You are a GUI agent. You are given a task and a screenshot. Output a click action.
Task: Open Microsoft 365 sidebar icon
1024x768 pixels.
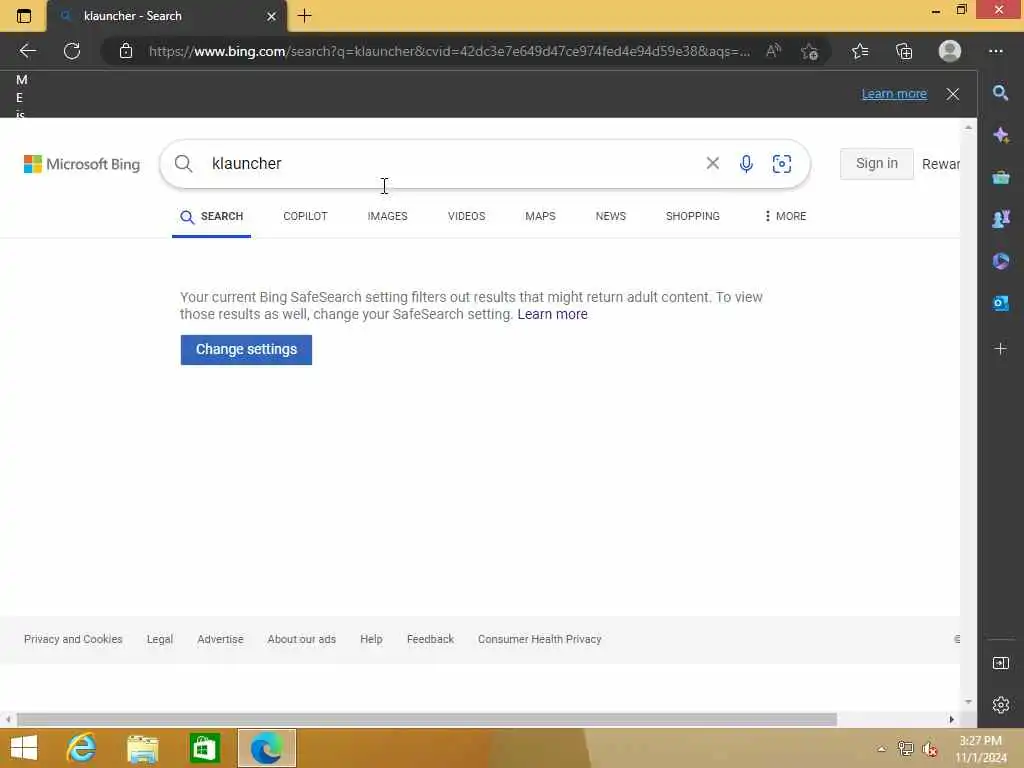click(1000, 261)
